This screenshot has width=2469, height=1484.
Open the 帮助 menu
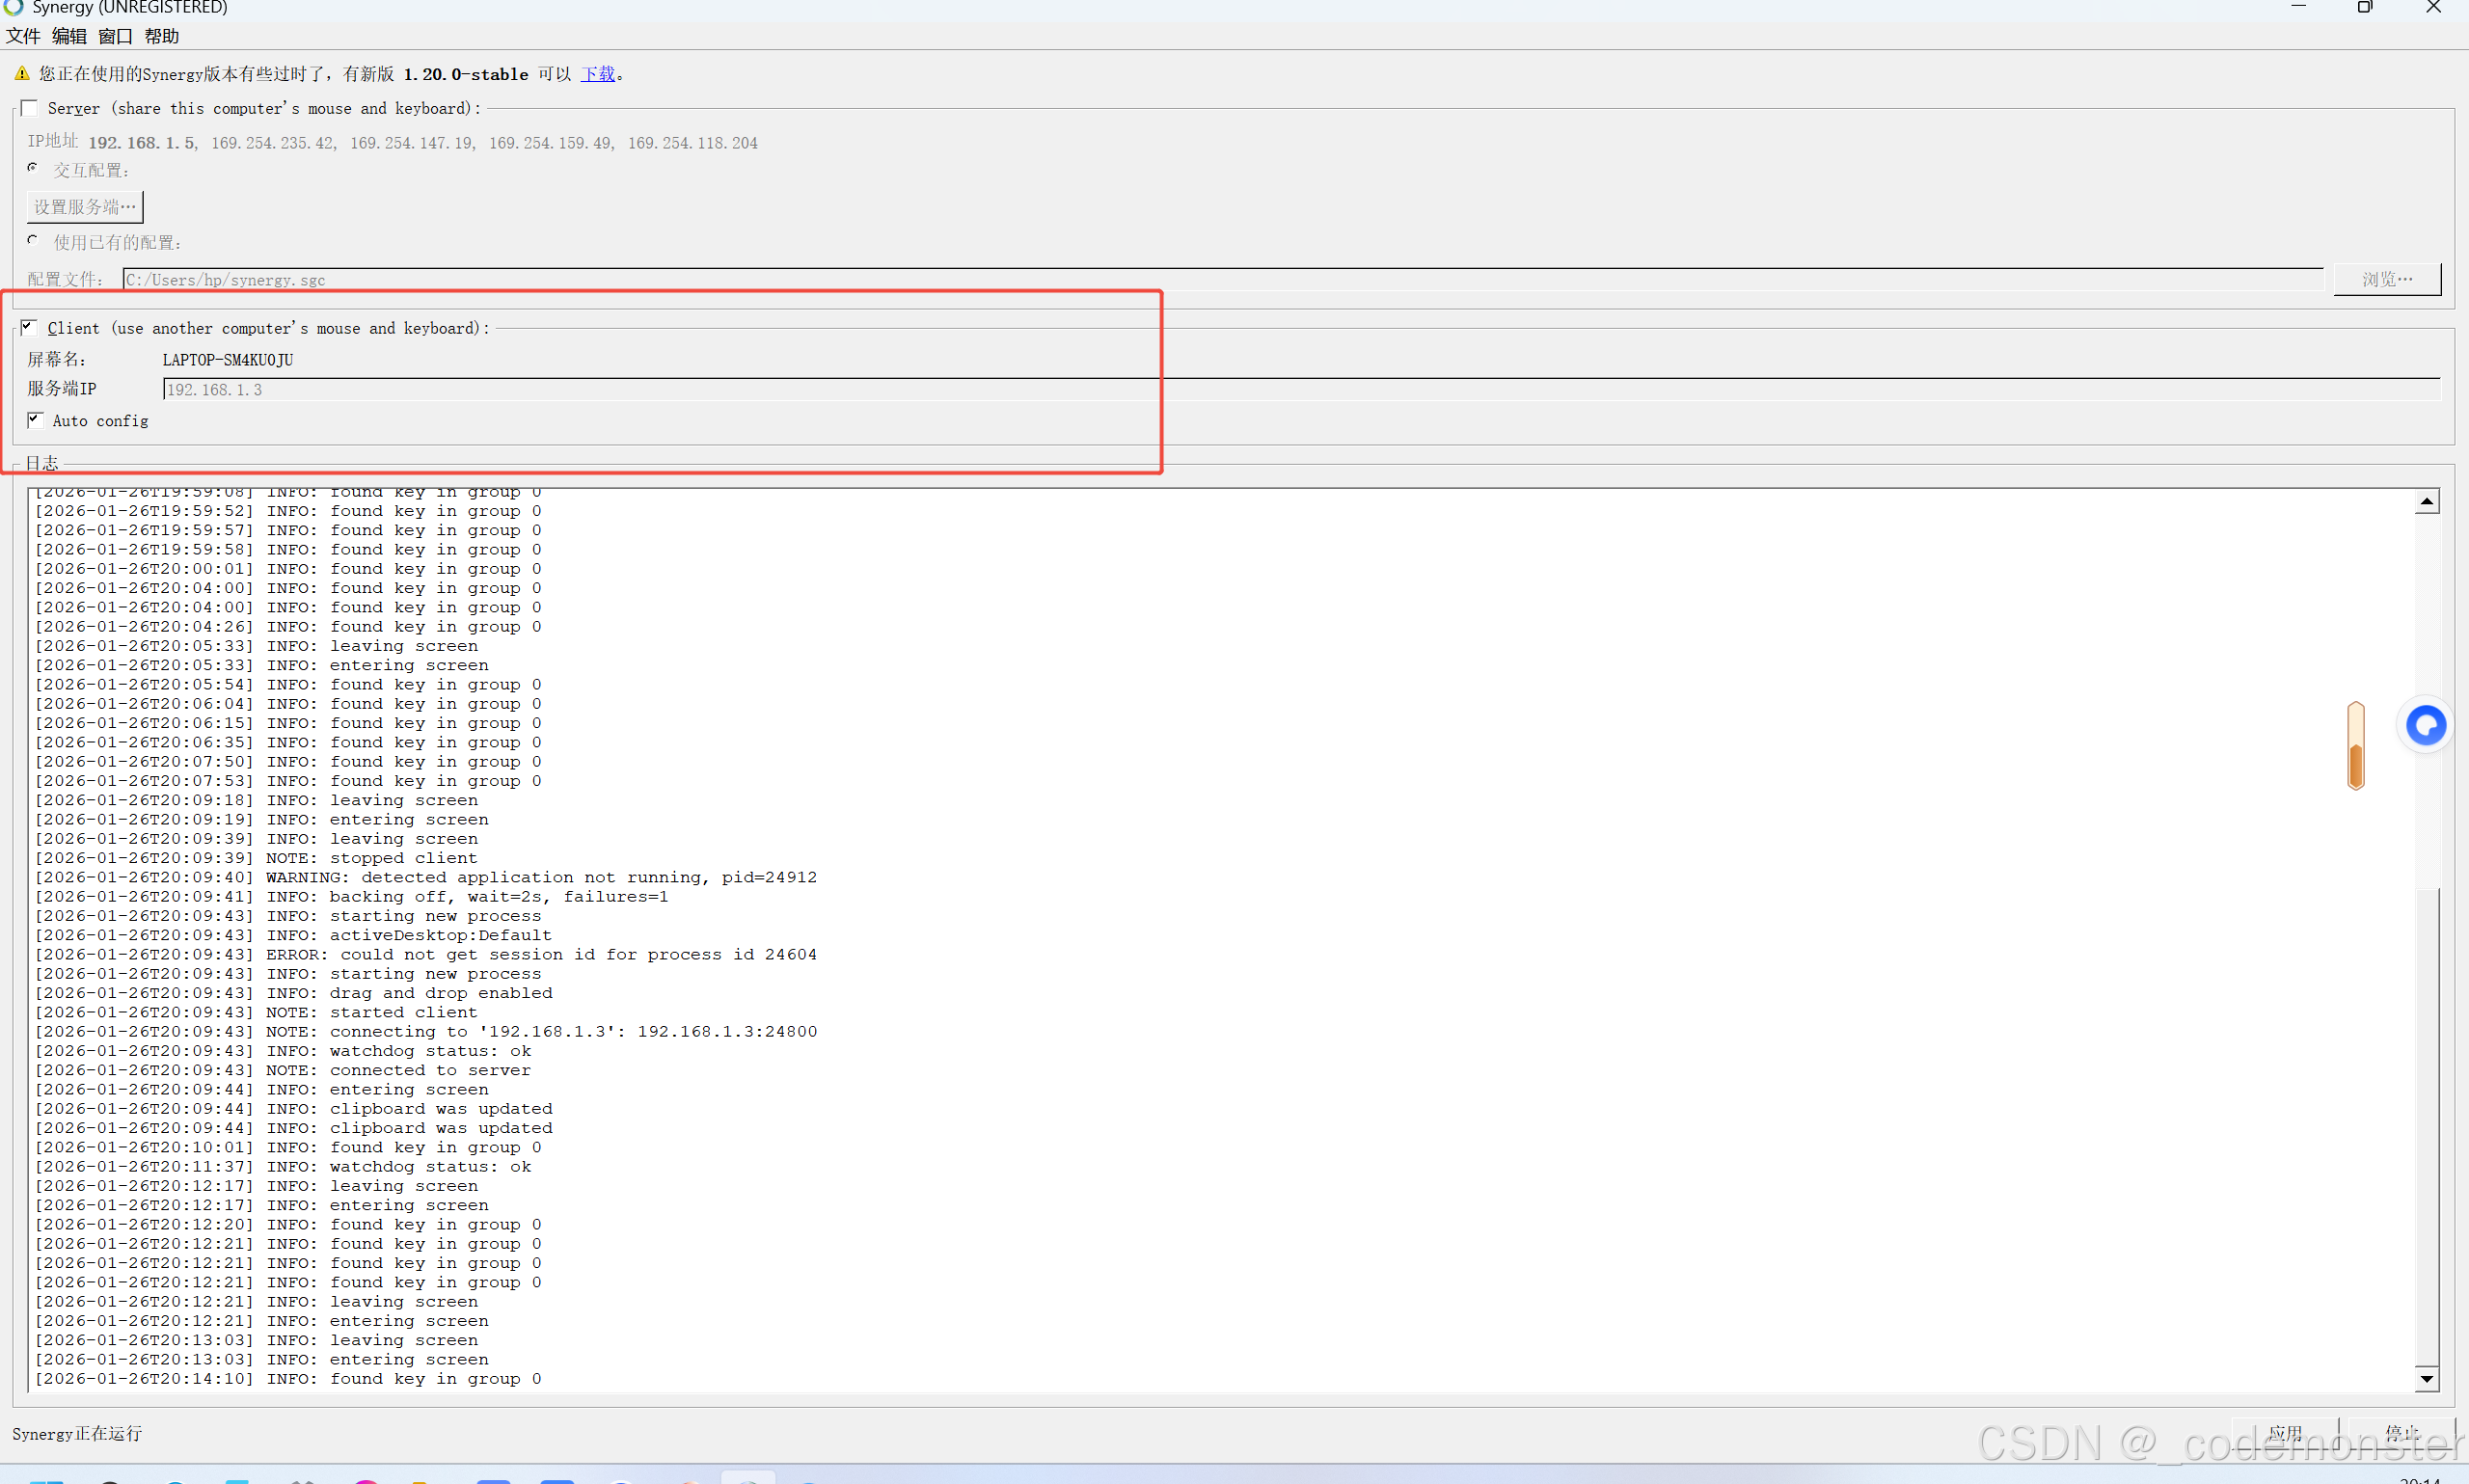[161, 36]
